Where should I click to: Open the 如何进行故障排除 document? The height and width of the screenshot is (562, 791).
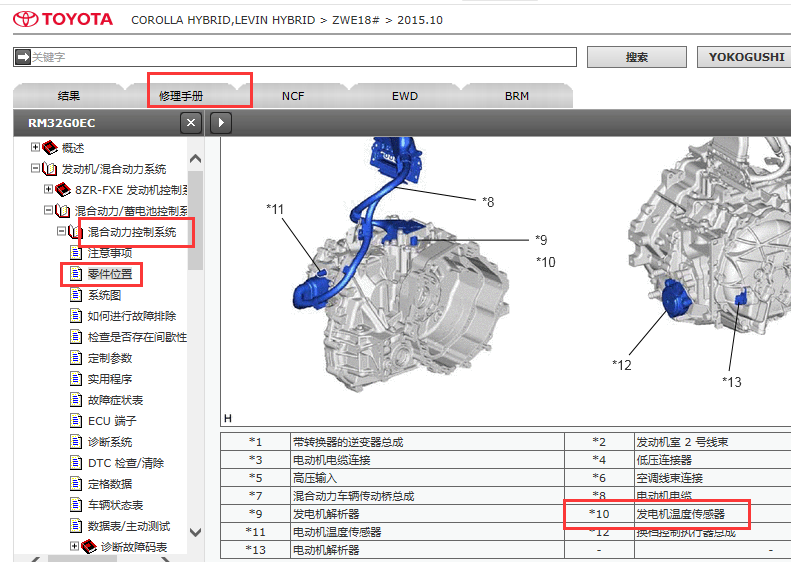point(132,316)
